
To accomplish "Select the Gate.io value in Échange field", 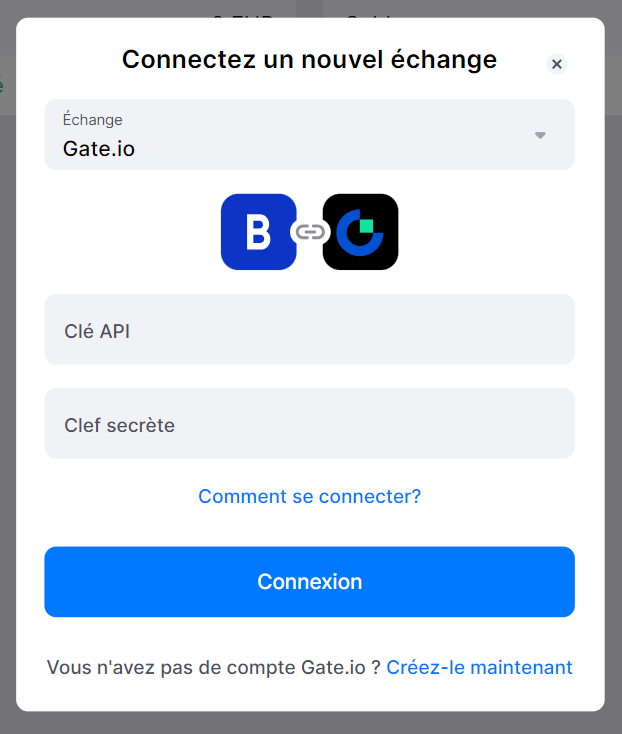I will [99, 149].
